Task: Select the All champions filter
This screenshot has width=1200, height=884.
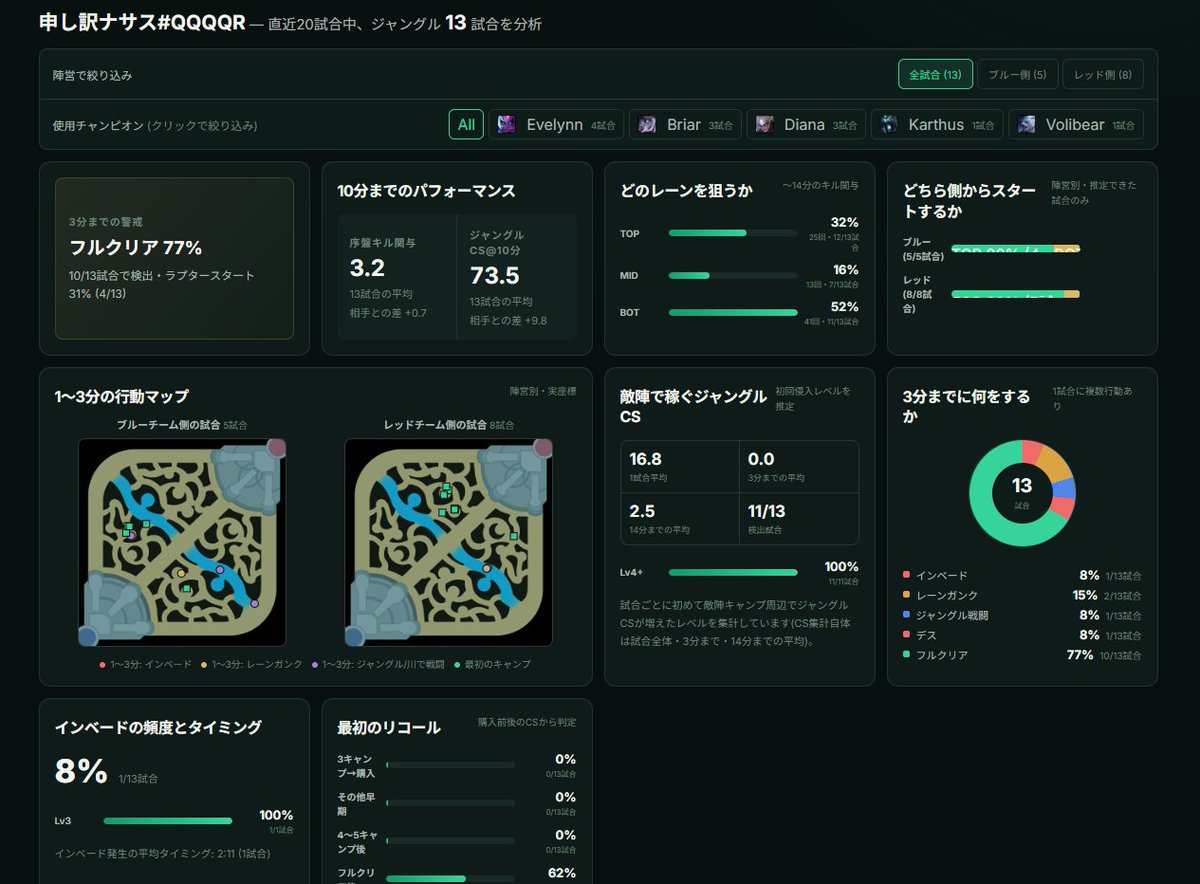Action: [466, 125]
